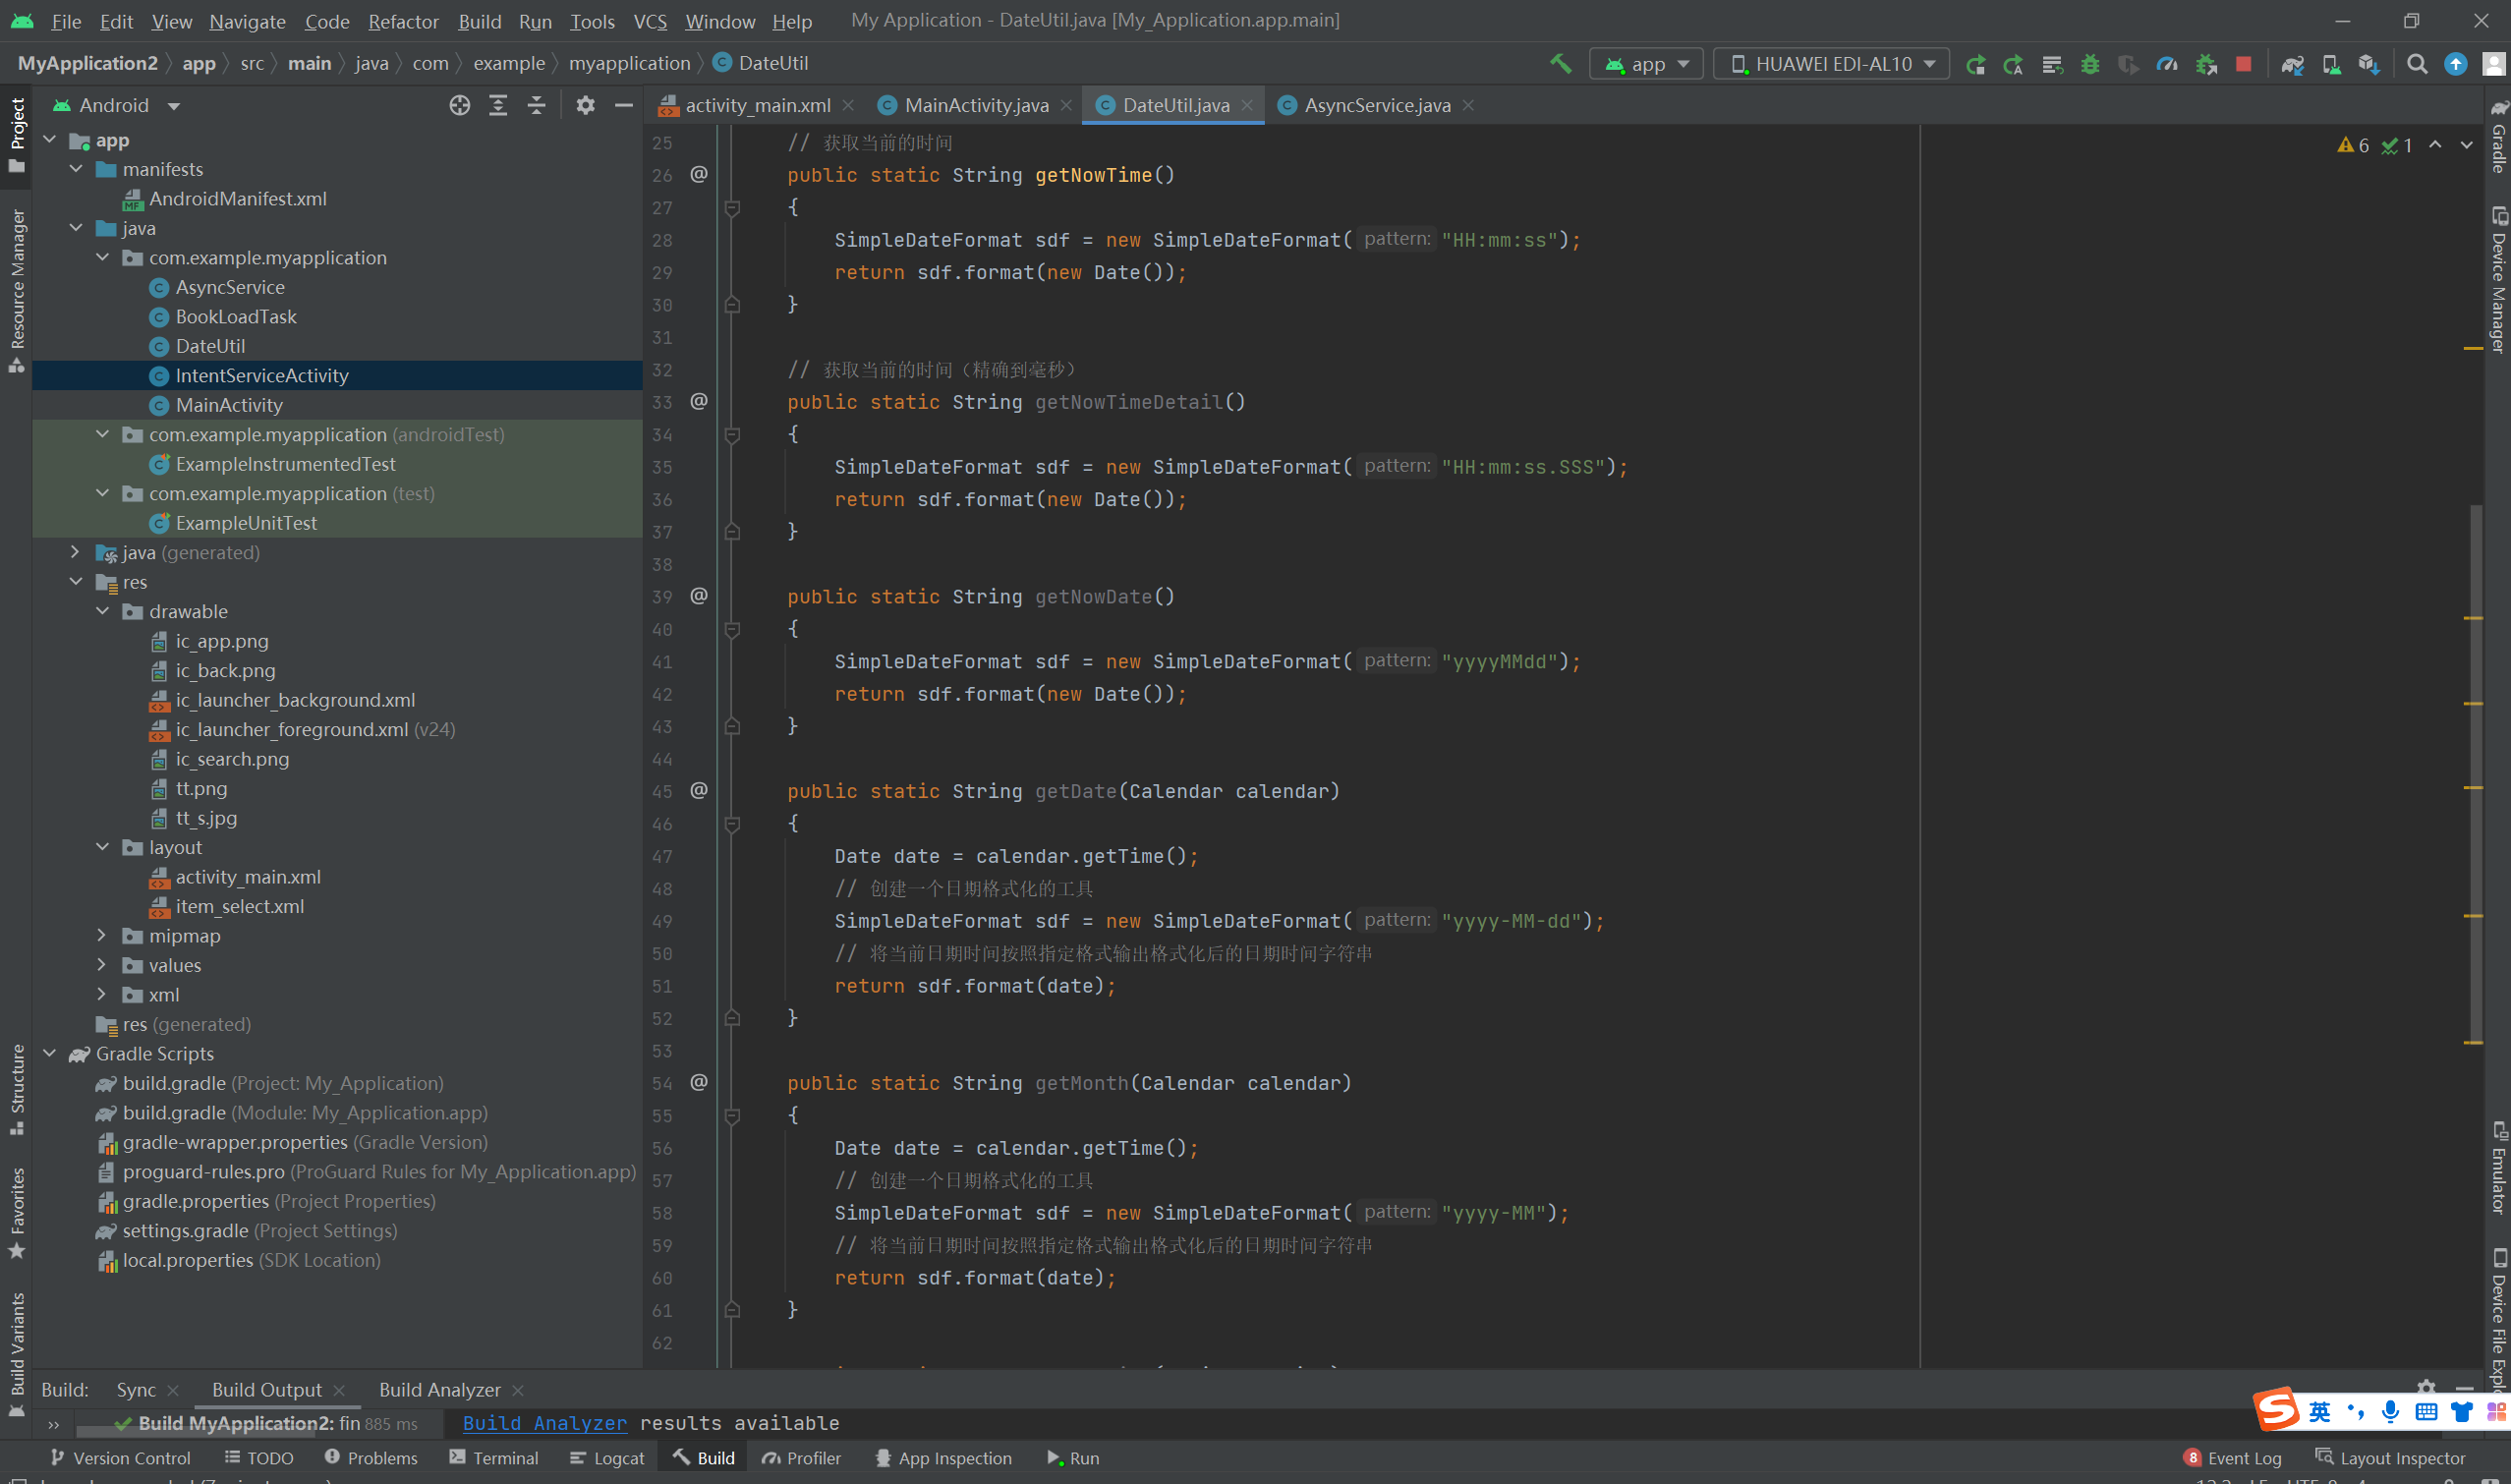Open the app run configuration dropdown

pyautogui.click(x=1646, y=64)
